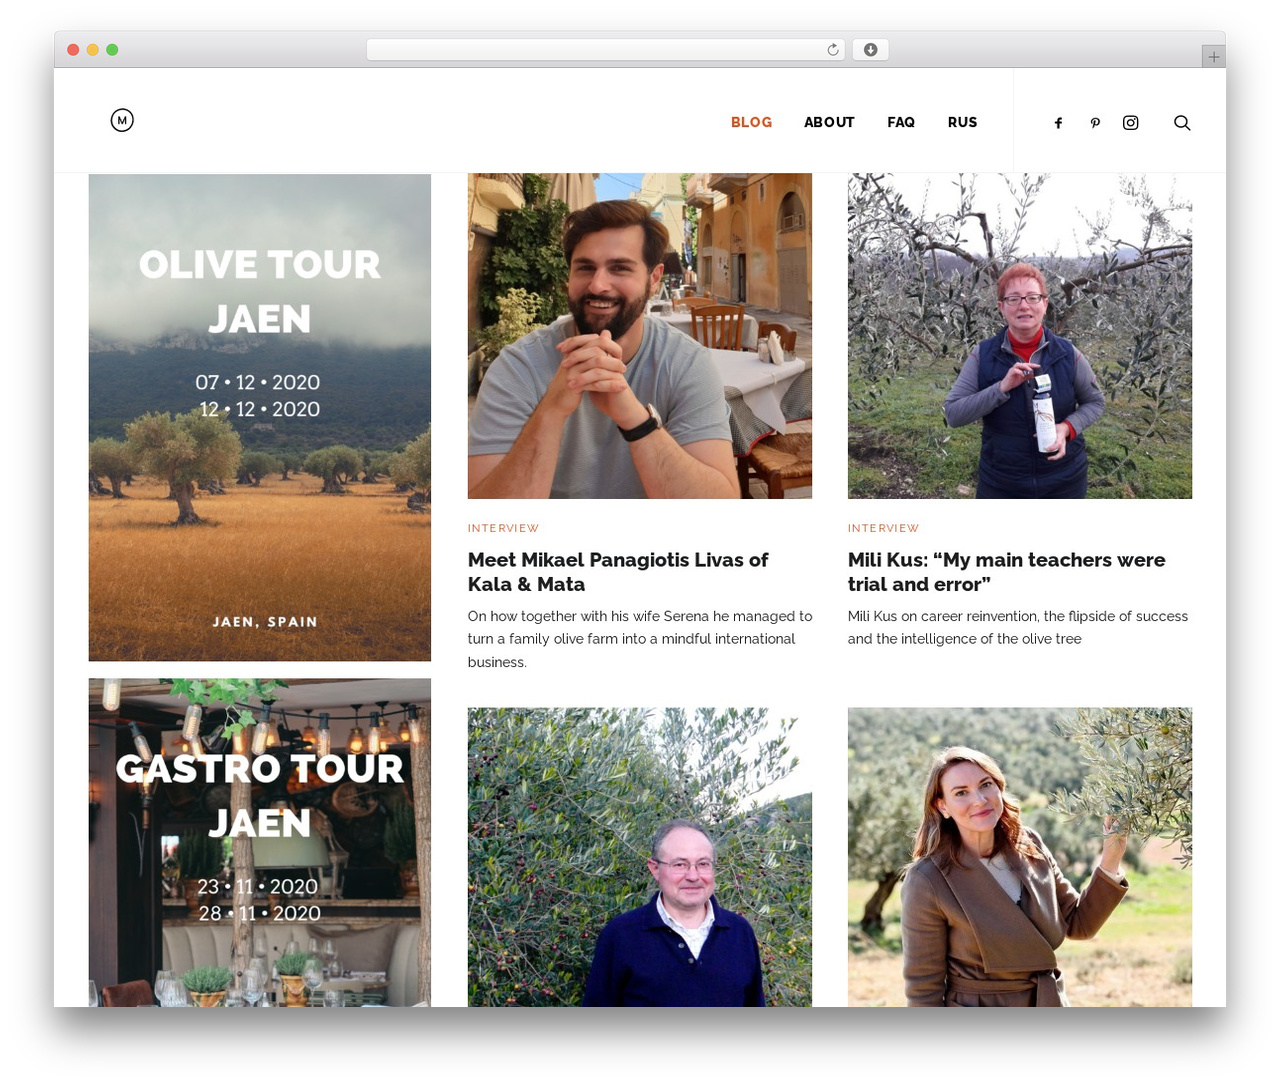The width and height of the screenshot is (1280, 1084).
Task: Open the Gastro Tour Jaen banner
Action: tap(260, 842)
